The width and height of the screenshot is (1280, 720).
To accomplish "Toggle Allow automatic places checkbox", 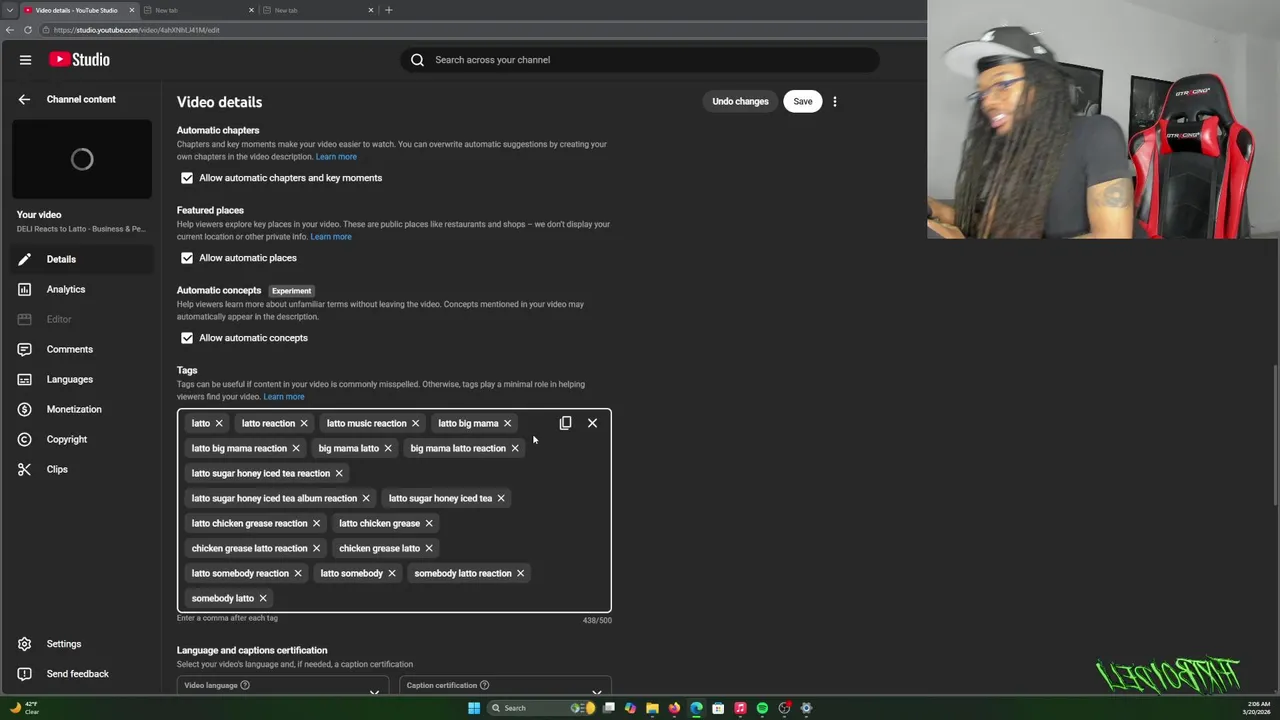I will coord(187,258).
